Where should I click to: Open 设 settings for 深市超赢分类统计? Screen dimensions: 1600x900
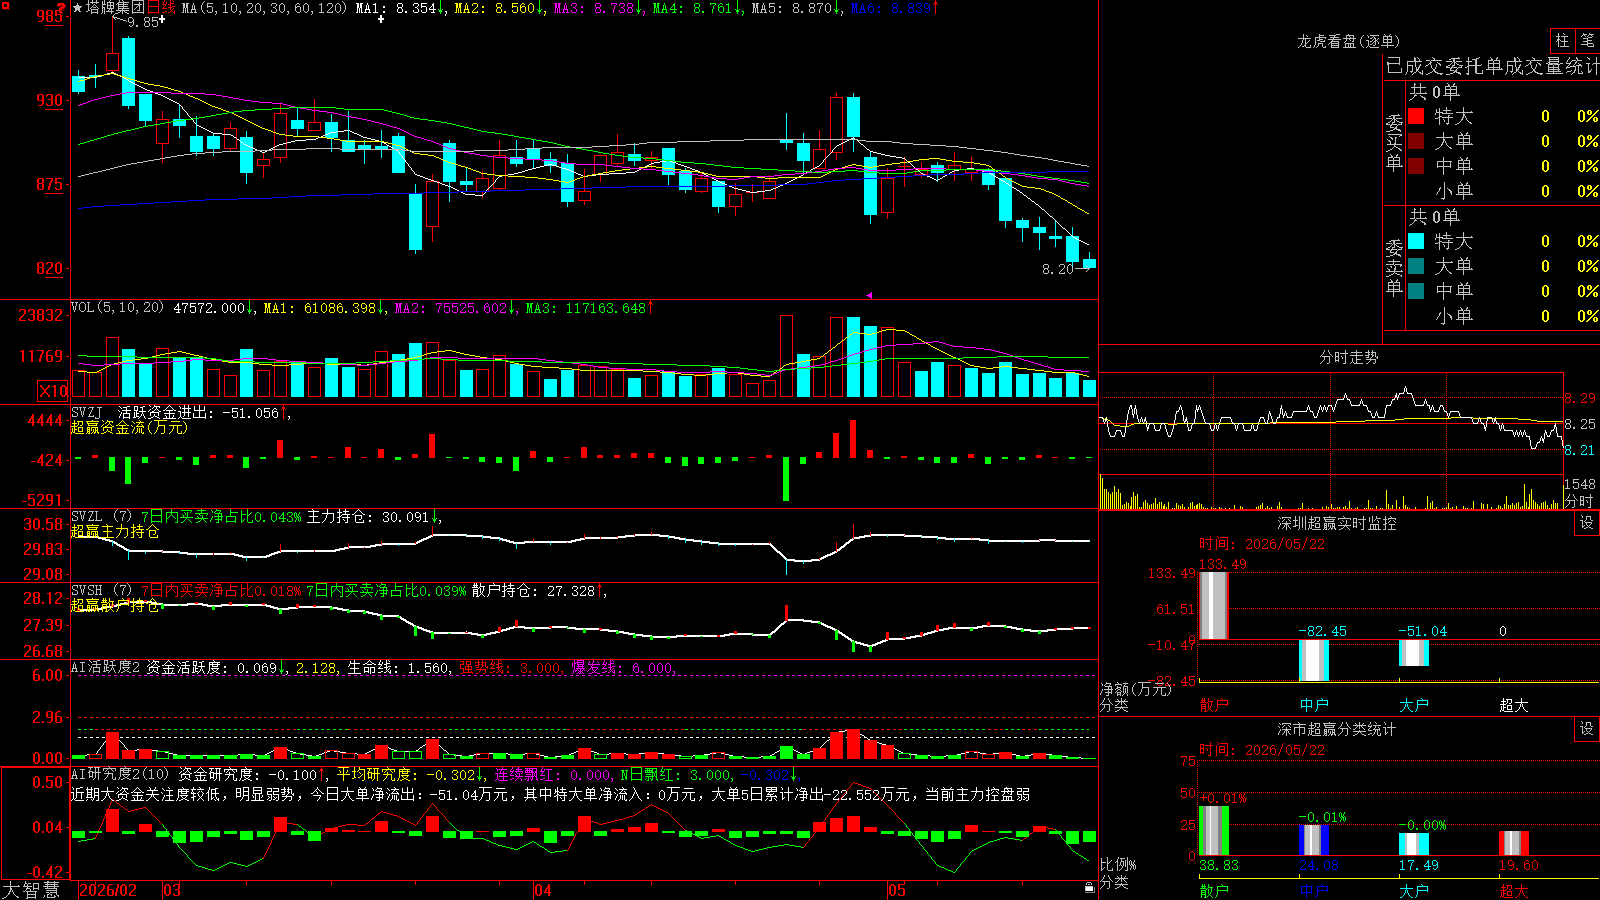(x=1587, y=729)
